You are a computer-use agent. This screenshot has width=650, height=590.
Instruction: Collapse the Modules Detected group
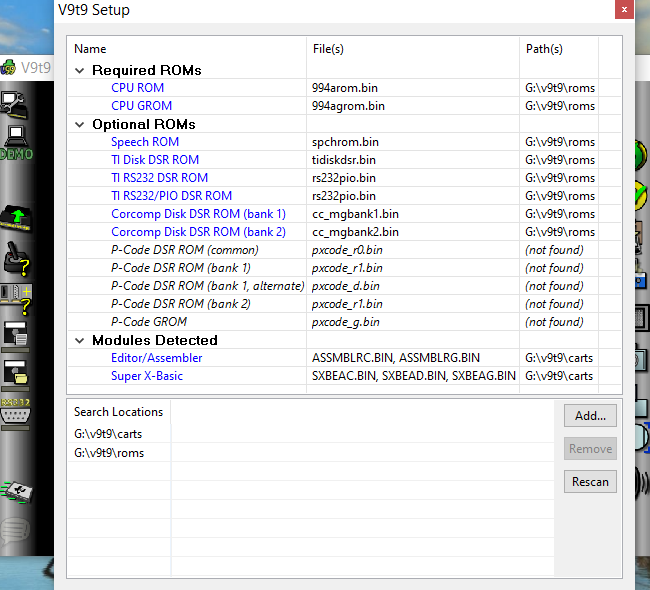click(x=80, y=340)
